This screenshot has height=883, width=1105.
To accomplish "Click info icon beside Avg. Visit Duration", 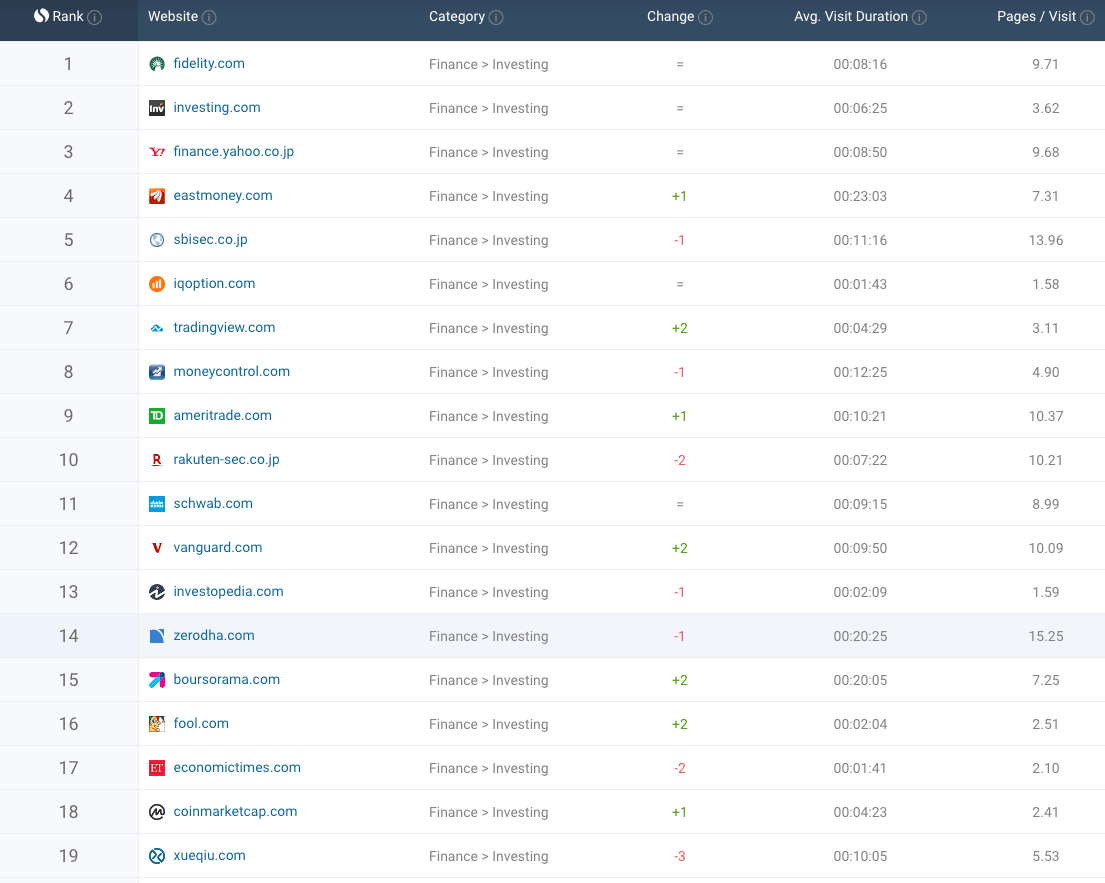I will click(919, 18).
